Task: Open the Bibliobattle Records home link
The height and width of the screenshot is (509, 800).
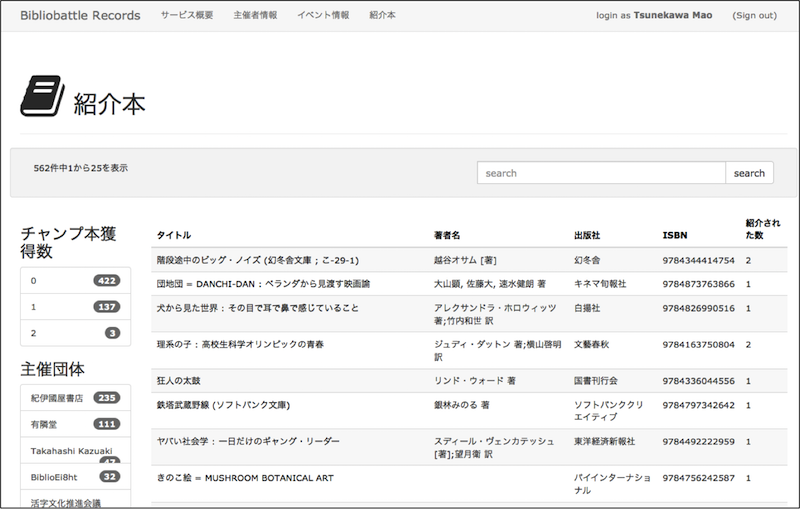Action: pos(80,15)
